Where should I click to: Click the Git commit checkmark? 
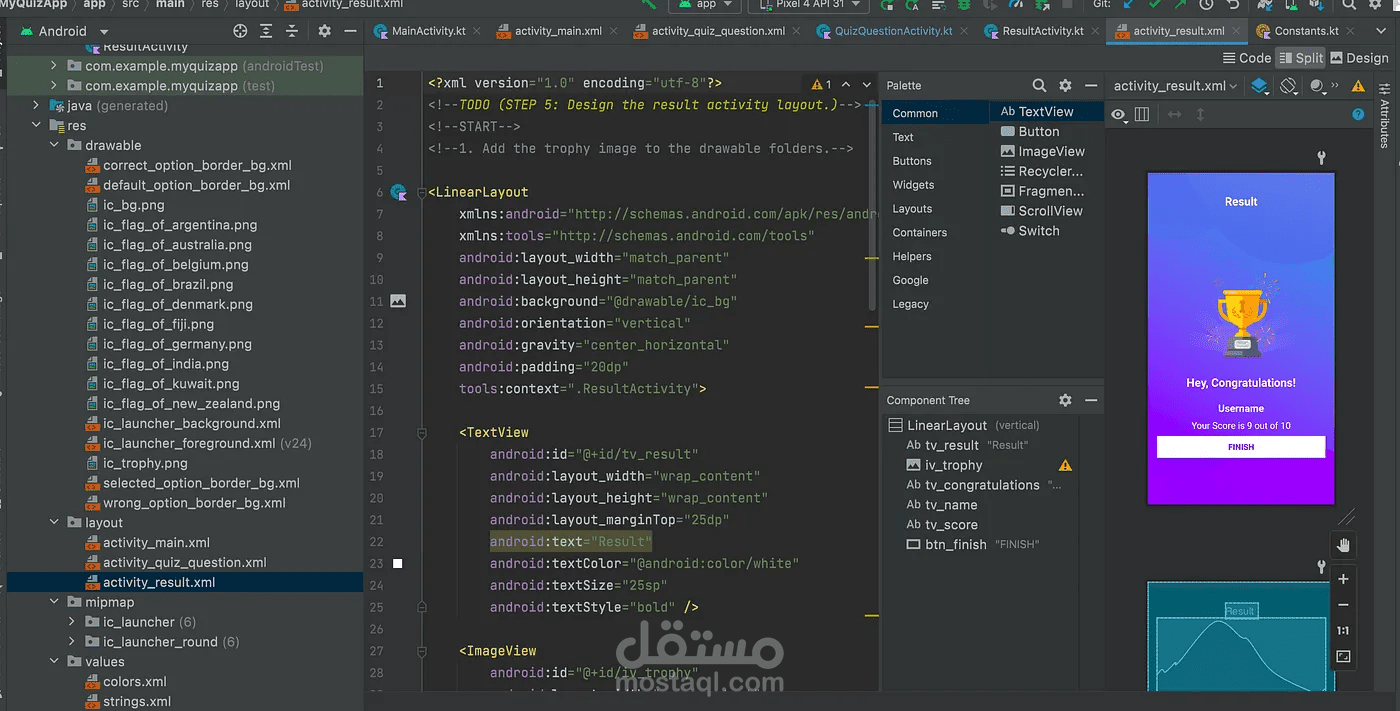[x=1153, y=5]
